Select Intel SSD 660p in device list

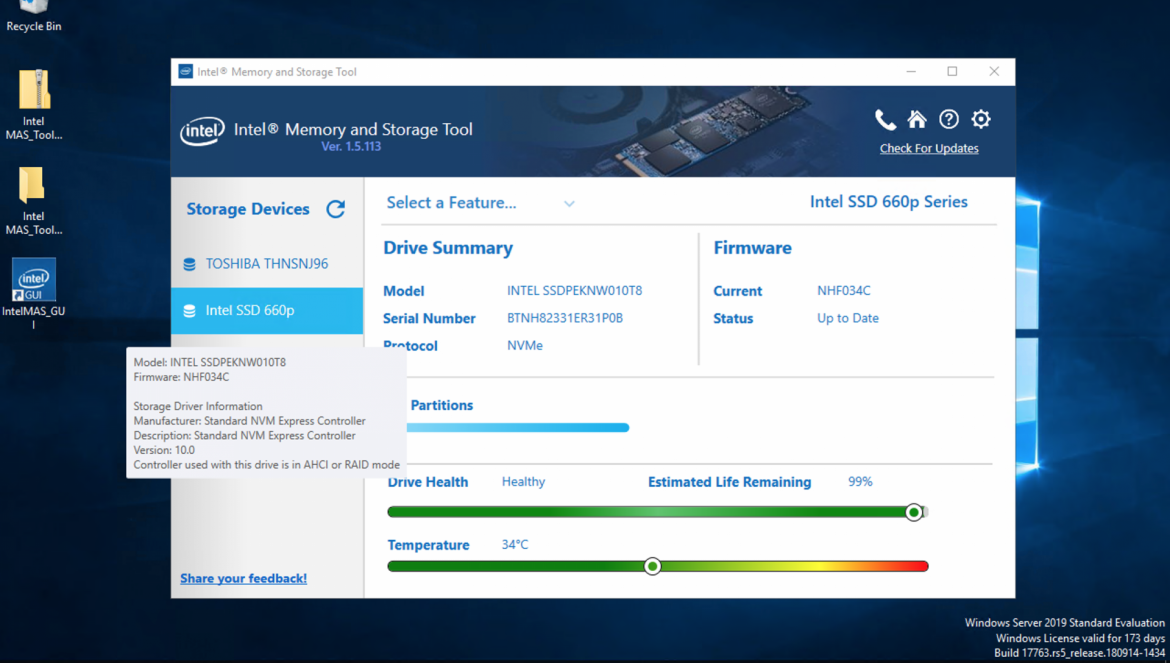[x=267, y=310]
